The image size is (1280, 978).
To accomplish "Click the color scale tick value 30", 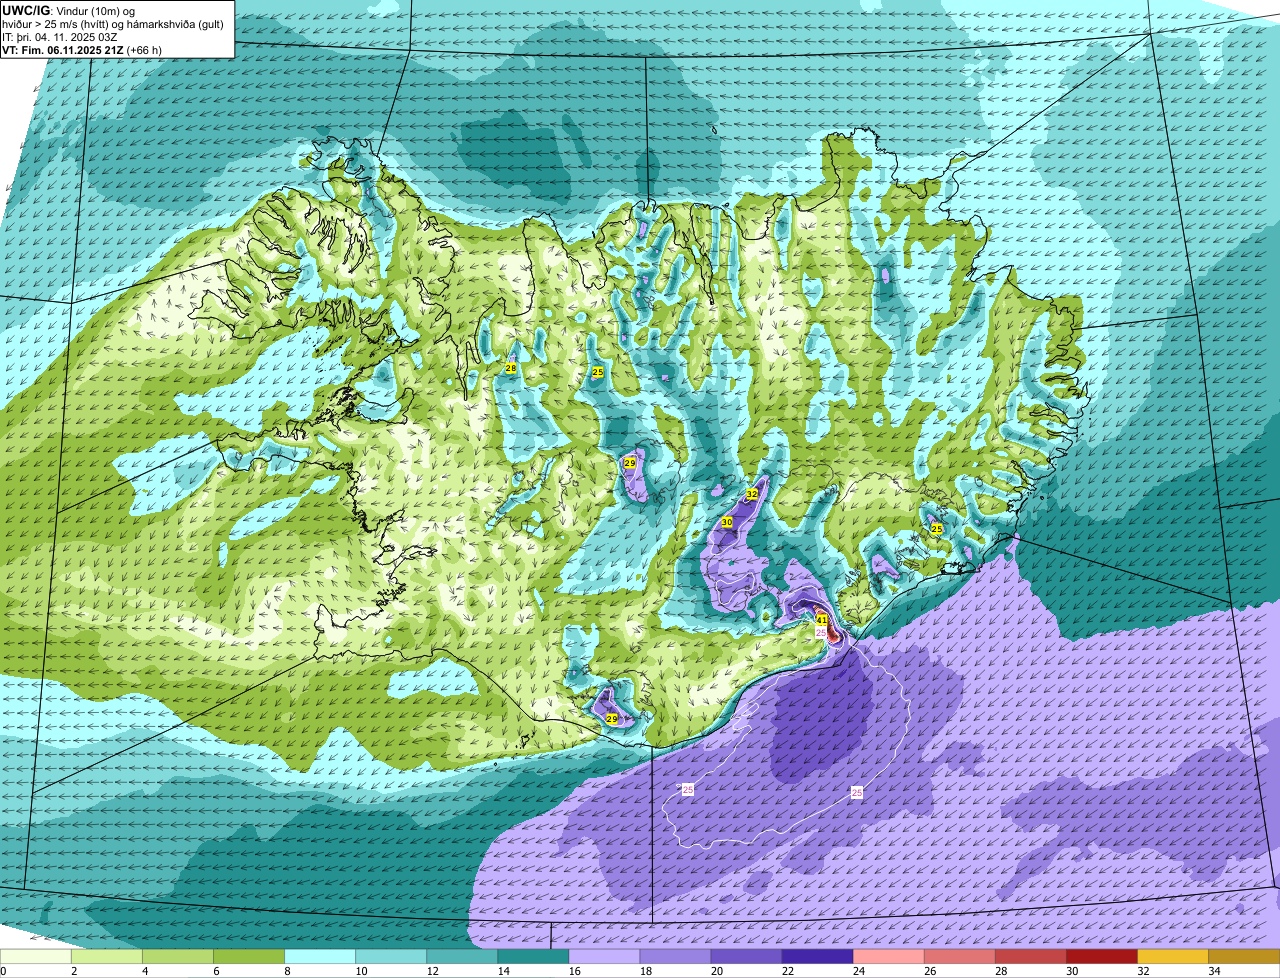I will (x=1070, y=971).
